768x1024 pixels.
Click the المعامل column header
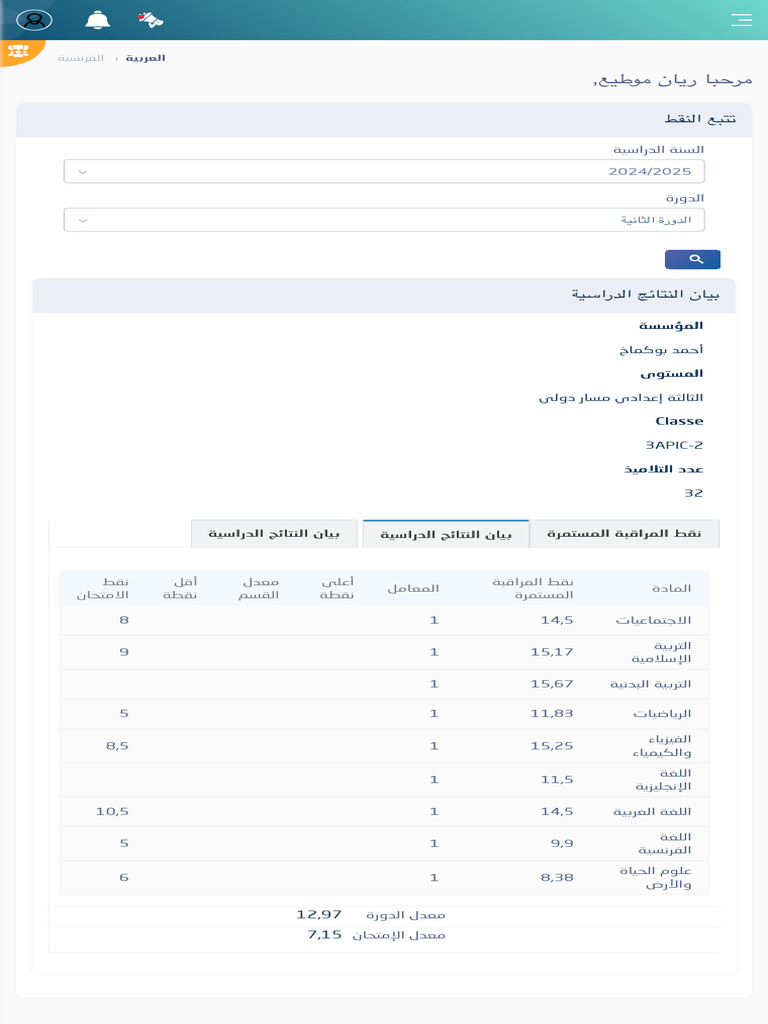point(413,588)
